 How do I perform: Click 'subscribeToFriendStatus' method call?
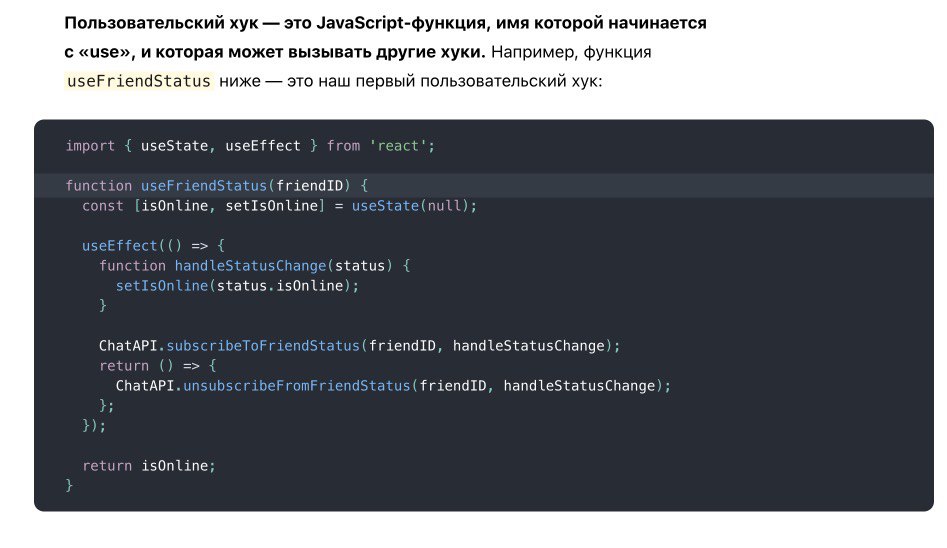[263, 346]
